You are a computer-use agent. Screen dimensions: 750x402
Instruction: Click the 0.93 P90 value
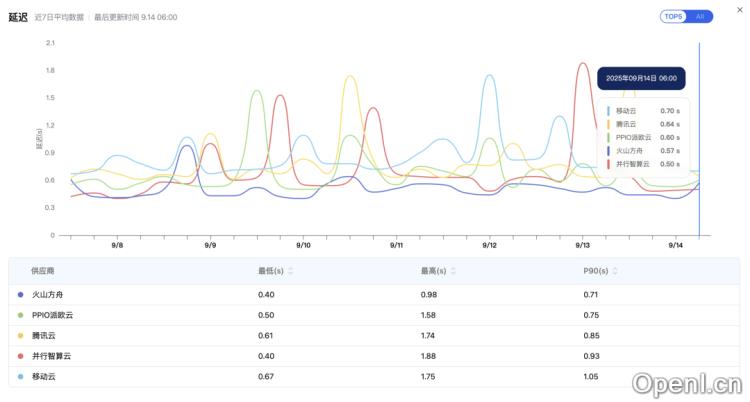pyautogui.click(x=591, y=356)
